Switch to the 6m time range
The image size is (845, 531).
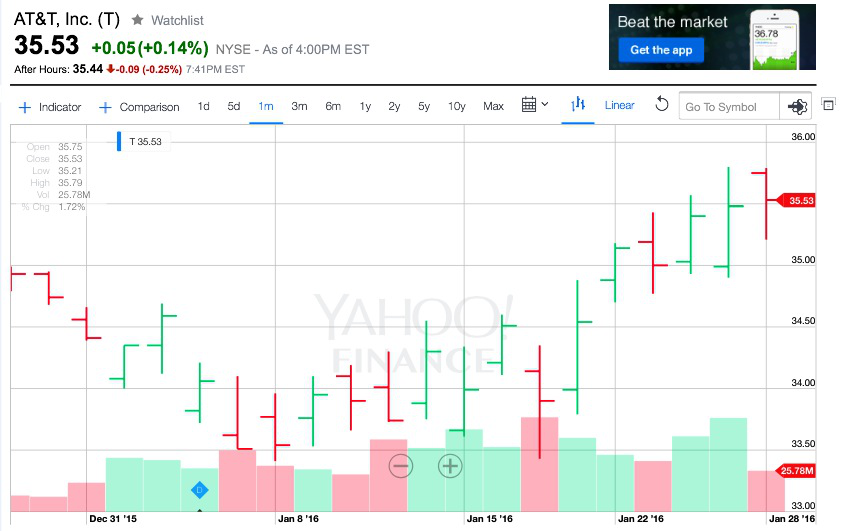pos(333,106)
